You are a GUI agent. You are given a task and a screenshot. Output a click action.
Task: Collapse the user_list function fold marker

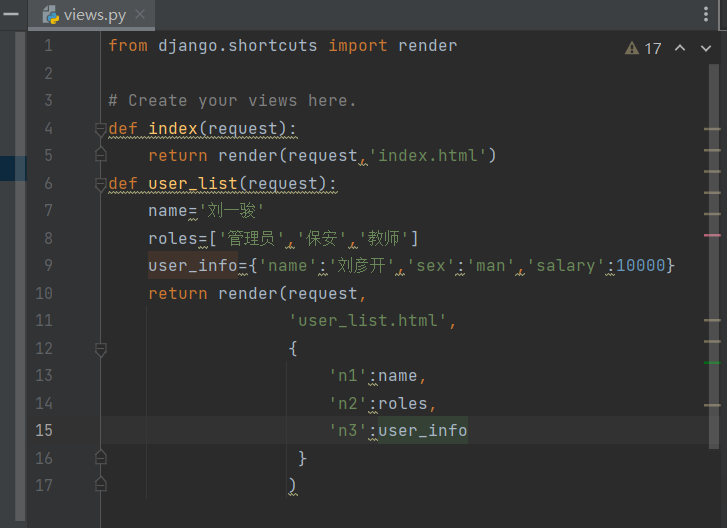(100, 184)
